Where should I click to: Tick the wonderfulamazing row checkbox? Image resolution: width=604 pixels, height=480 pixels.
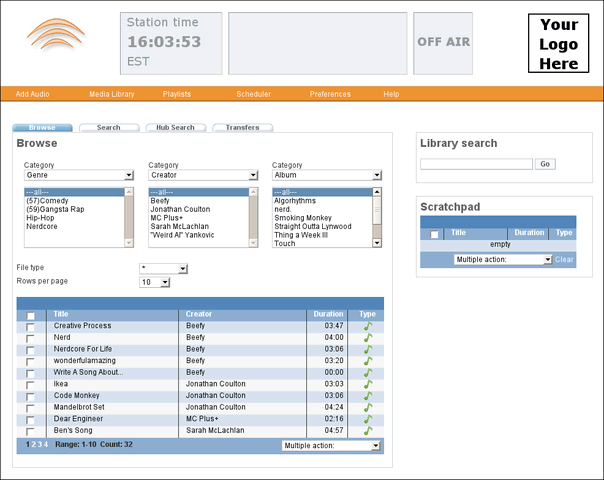[x=30, y=362]
